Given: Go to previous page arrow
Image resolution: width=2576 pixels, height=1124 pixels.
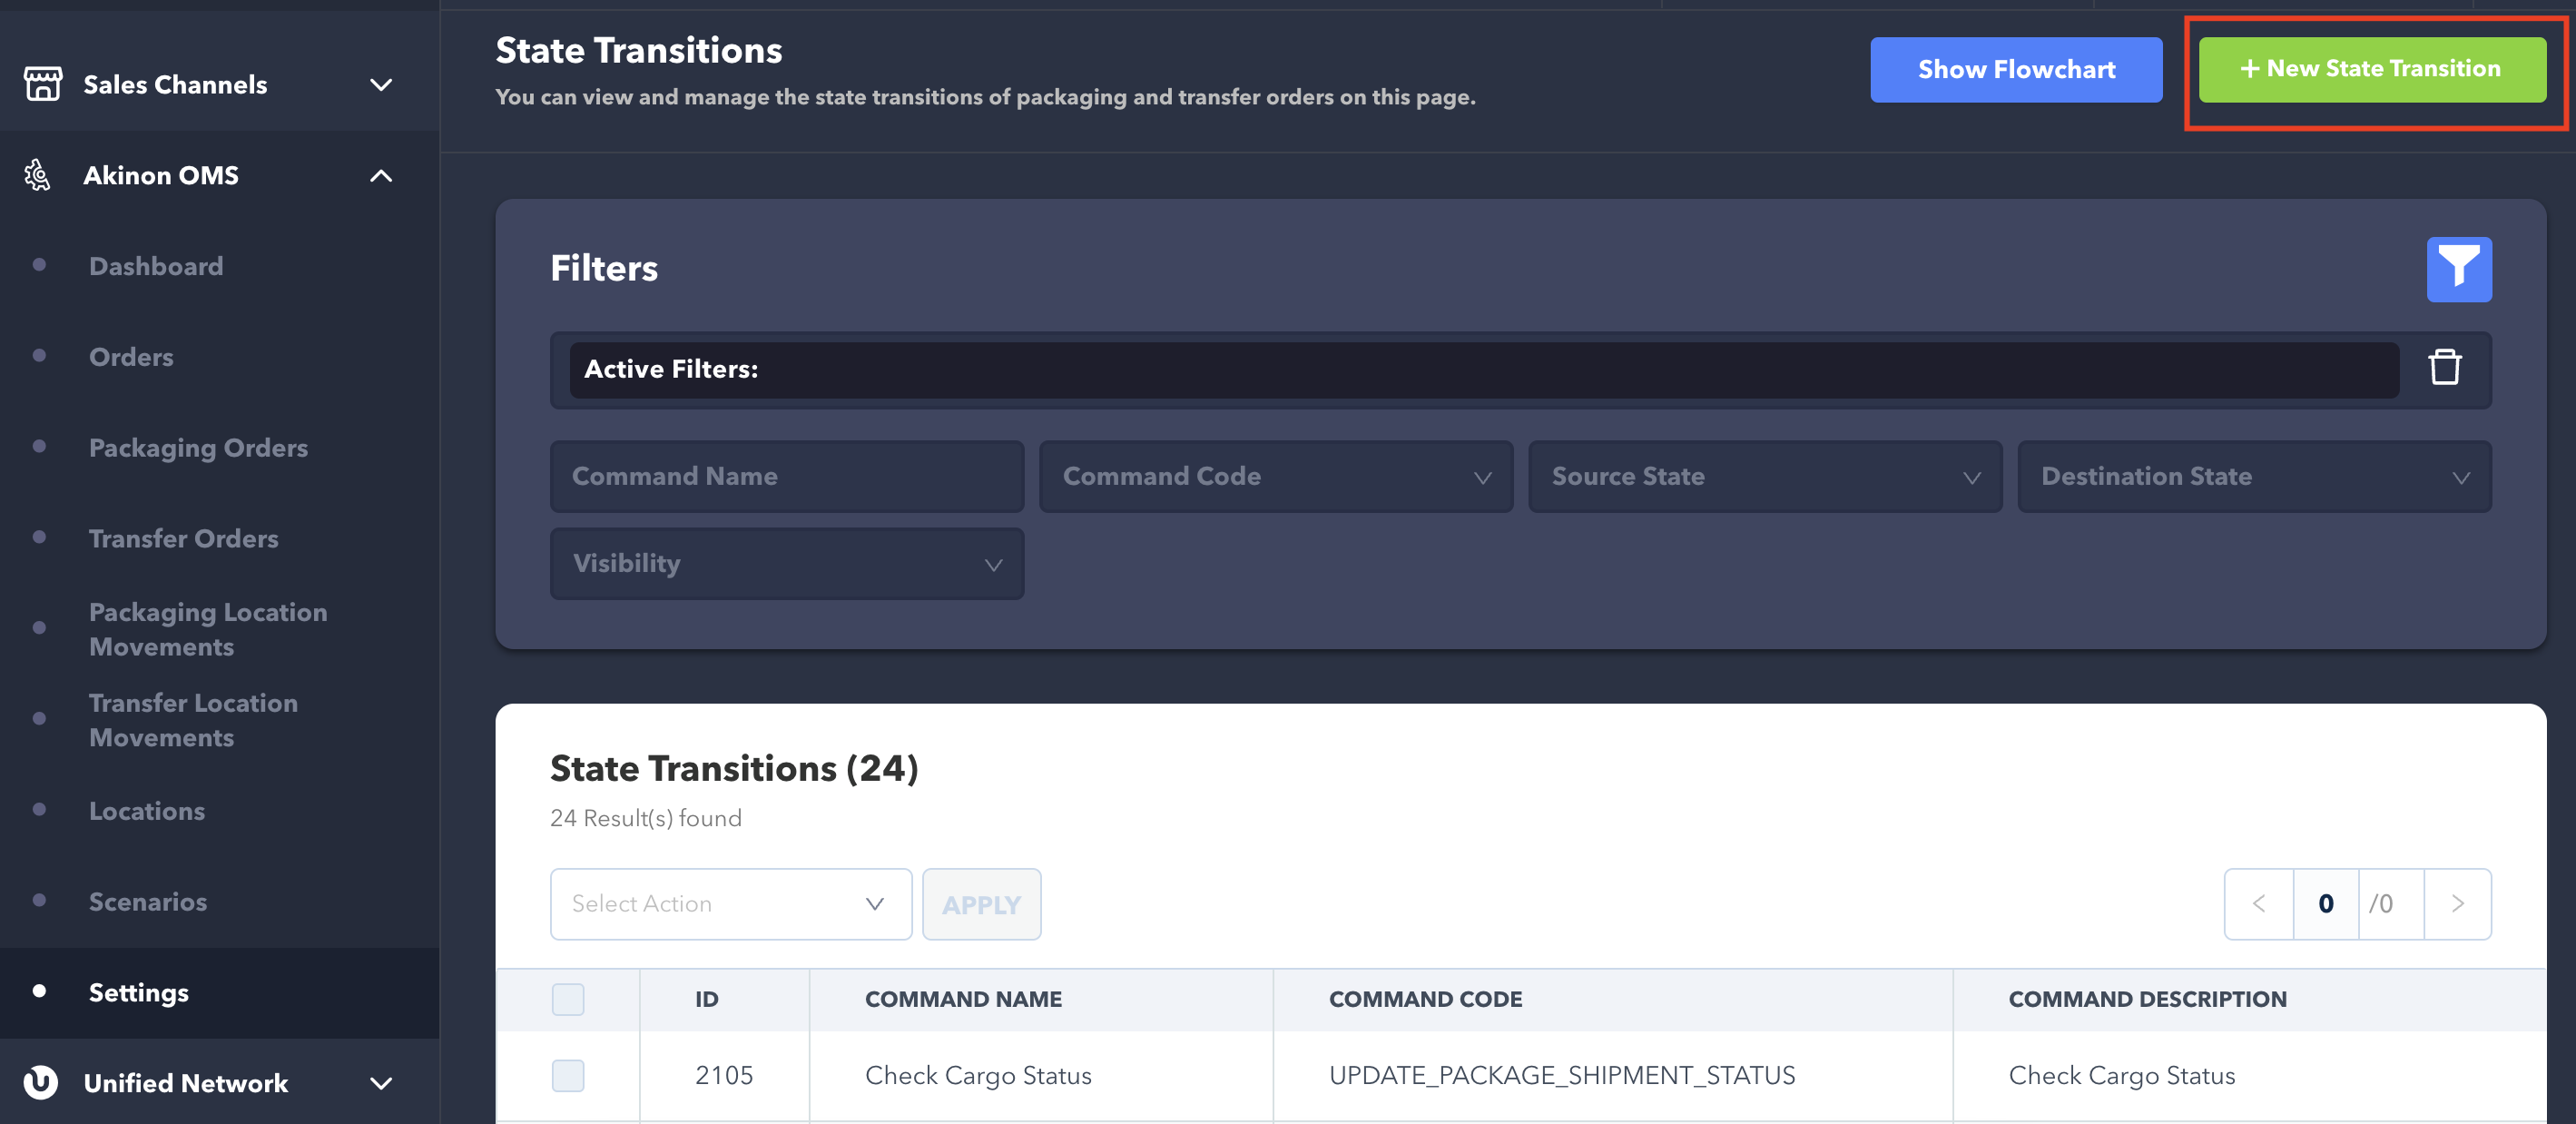Looking at the screenshot, I should [2258, 904].
